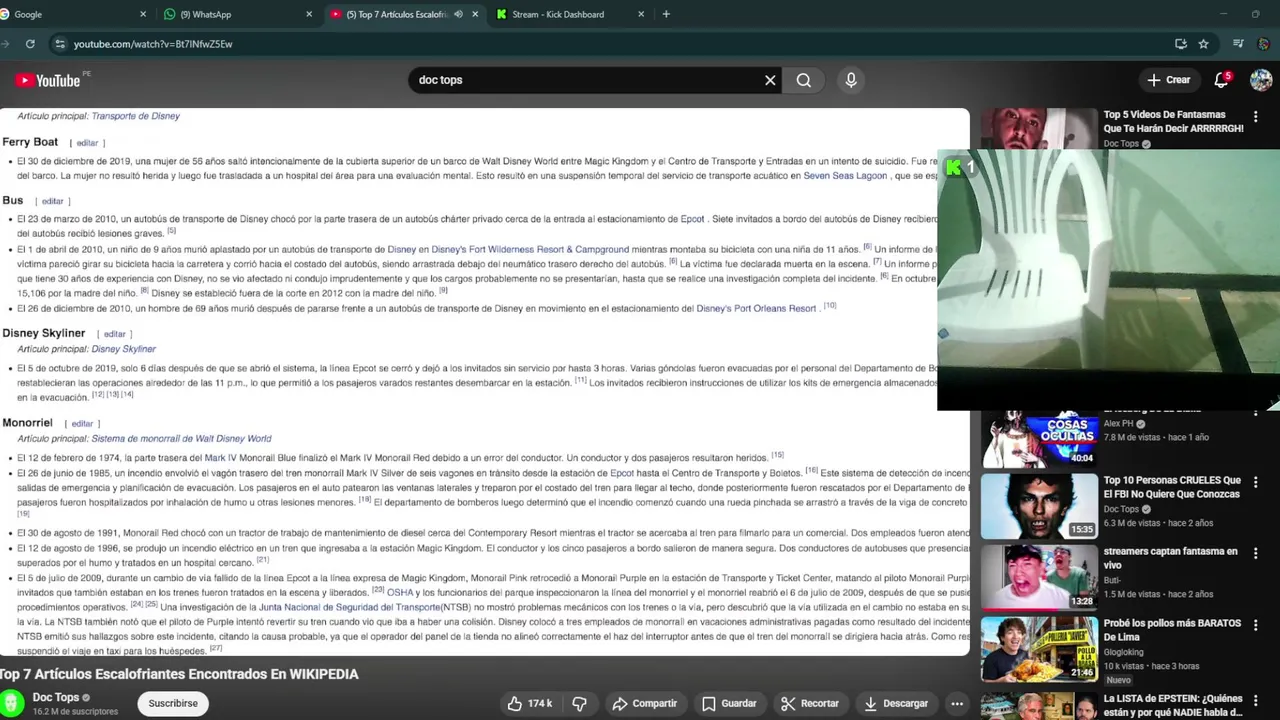The image size is (1280, 720).
Task: Open a new browser tab
Action: pos(666,14)
